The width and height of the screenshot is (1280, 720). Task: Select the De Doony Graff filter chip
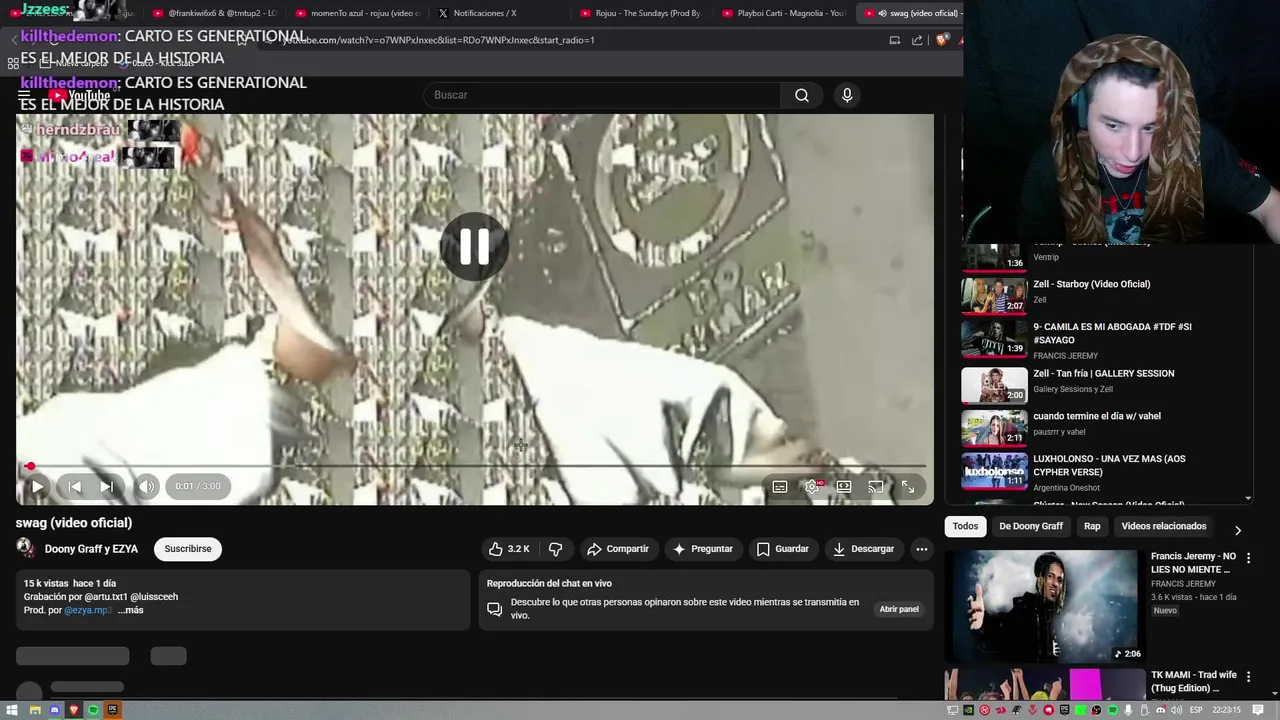[x=1031, y=526]
